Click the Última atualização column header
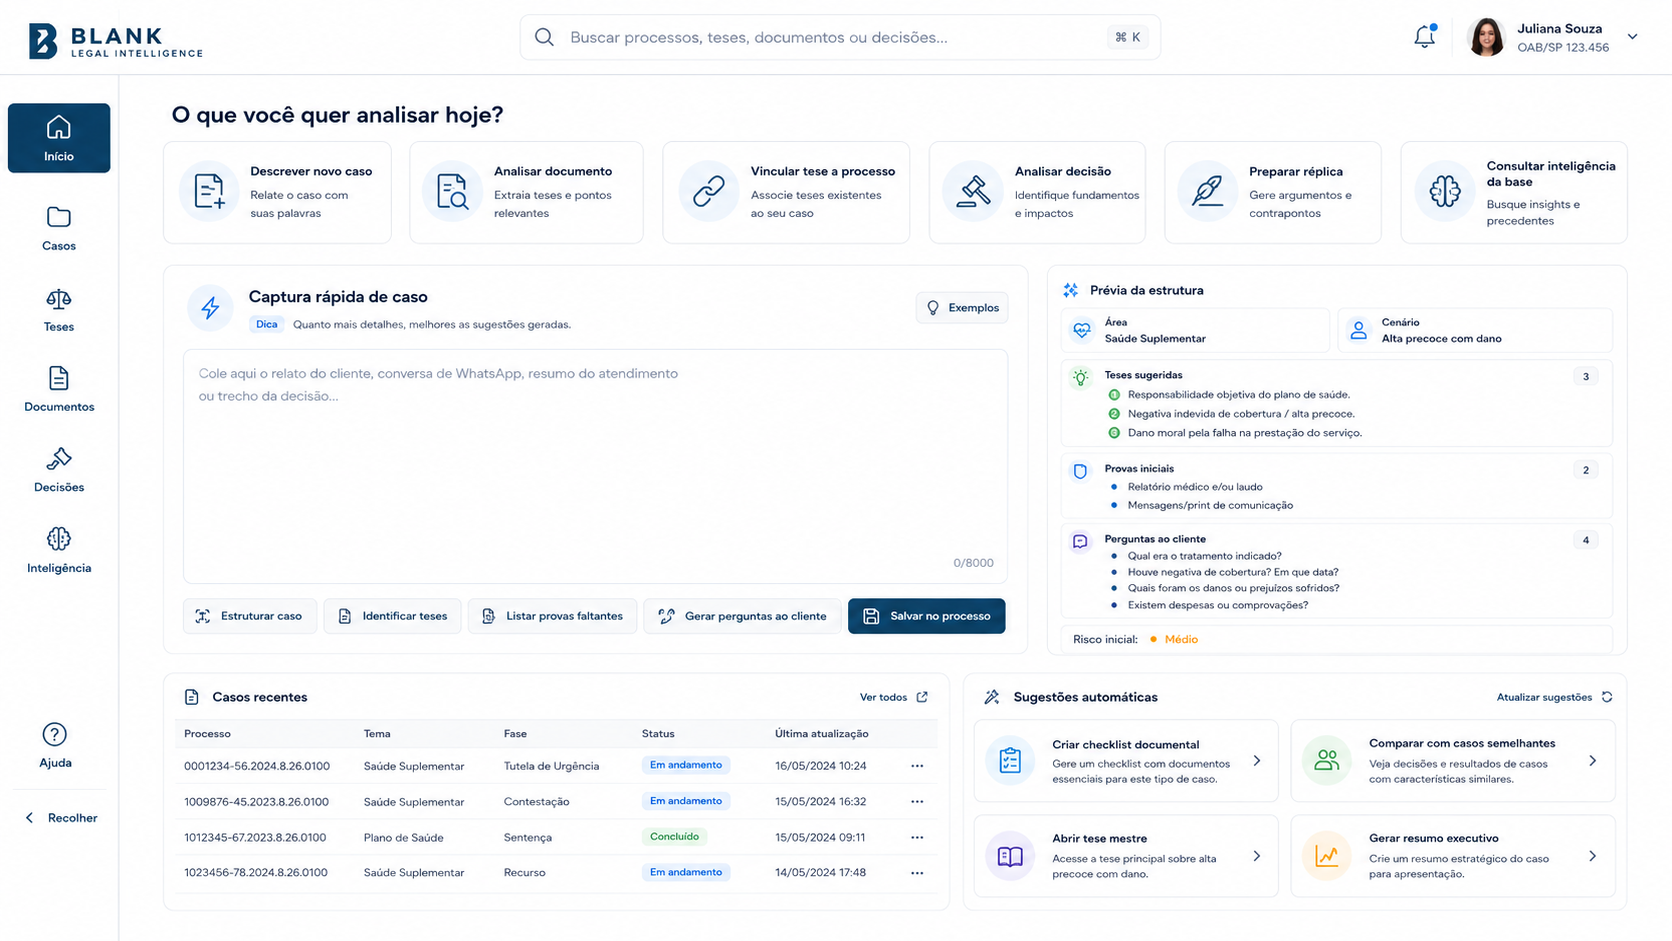The image size is (1672, 941). click(x=821, y=734)
